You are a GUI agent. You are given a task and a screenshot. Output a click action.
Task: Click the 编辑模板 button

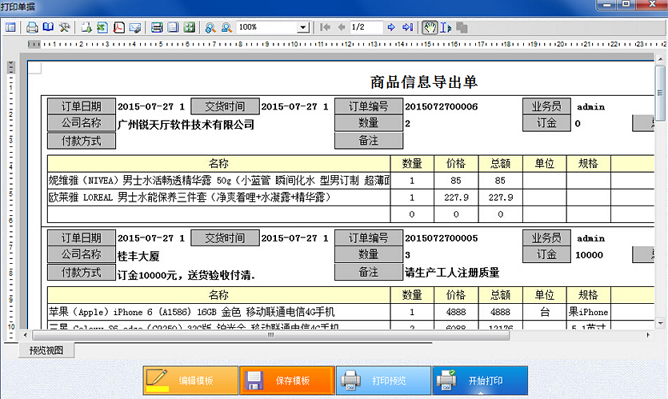click(x=190, y=380)
